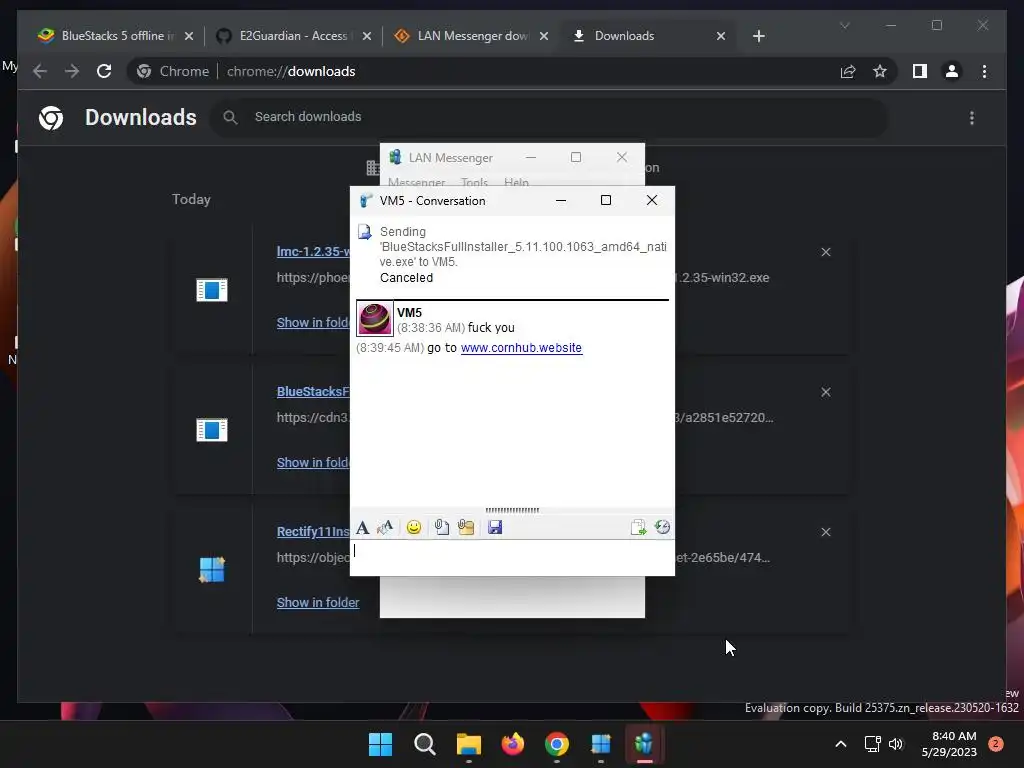This screenshot has height=768, width=1024.
Task: Reload the downloads page
Action: pyautogui.click(x=104, y=71)
